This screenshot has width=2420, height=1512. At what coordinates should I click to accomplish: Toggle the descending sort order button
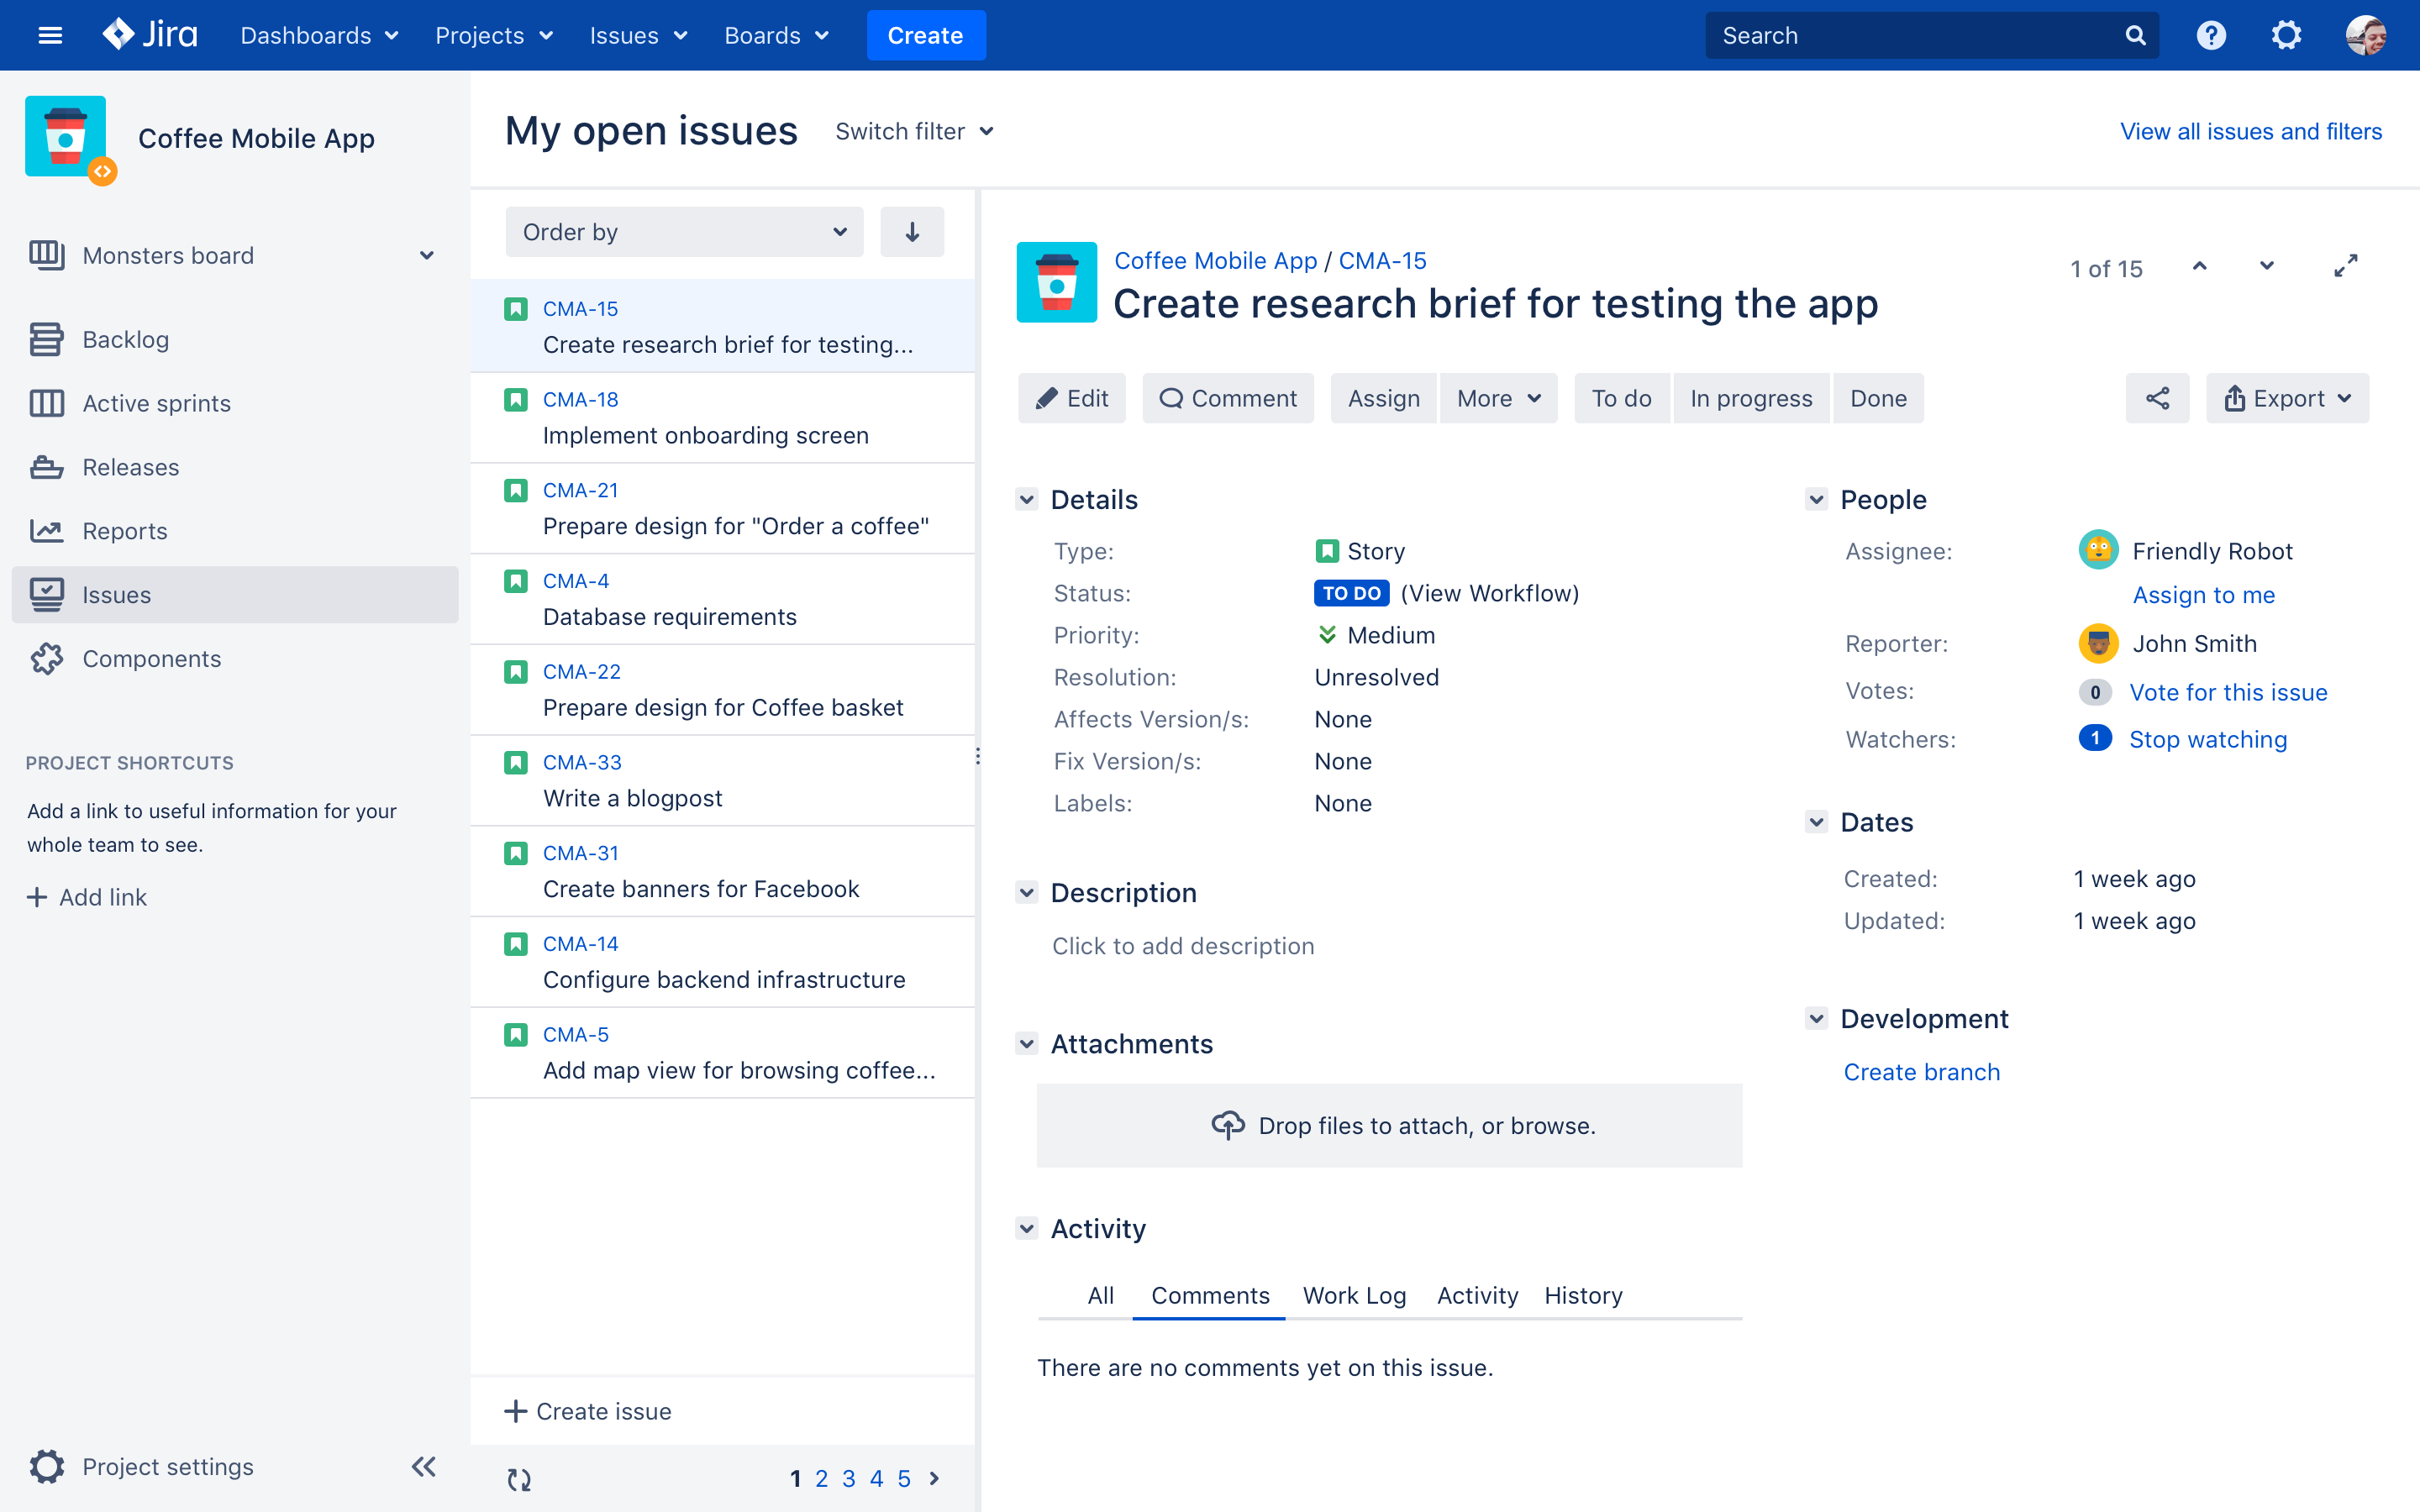click(913, 230)
